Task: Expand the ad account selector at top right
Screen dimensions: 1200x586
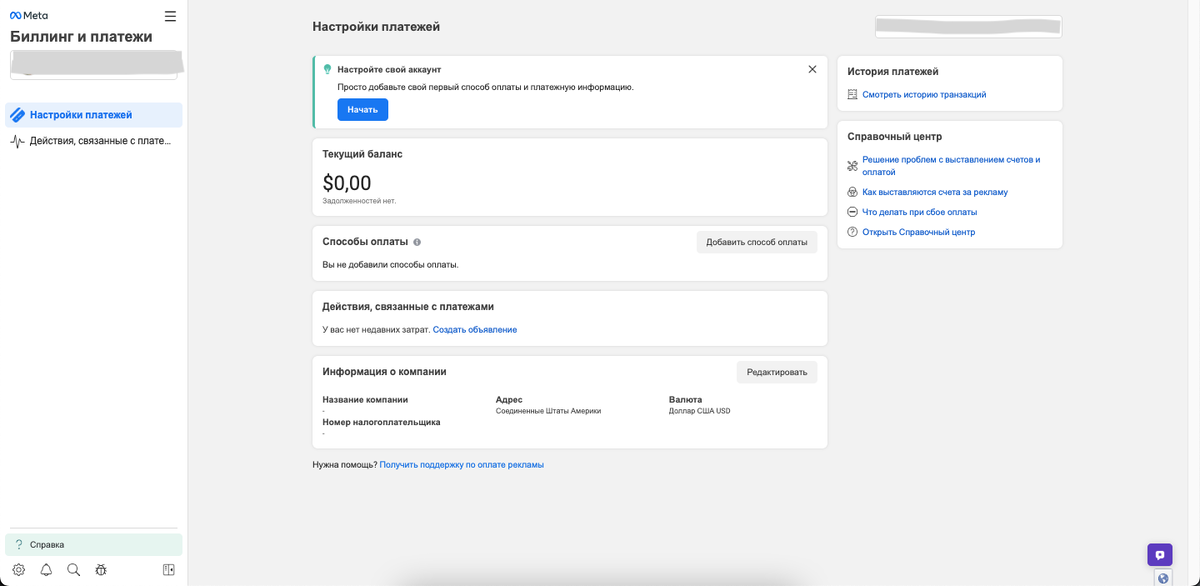Action: pyautogui.click(x=968, y=27)
